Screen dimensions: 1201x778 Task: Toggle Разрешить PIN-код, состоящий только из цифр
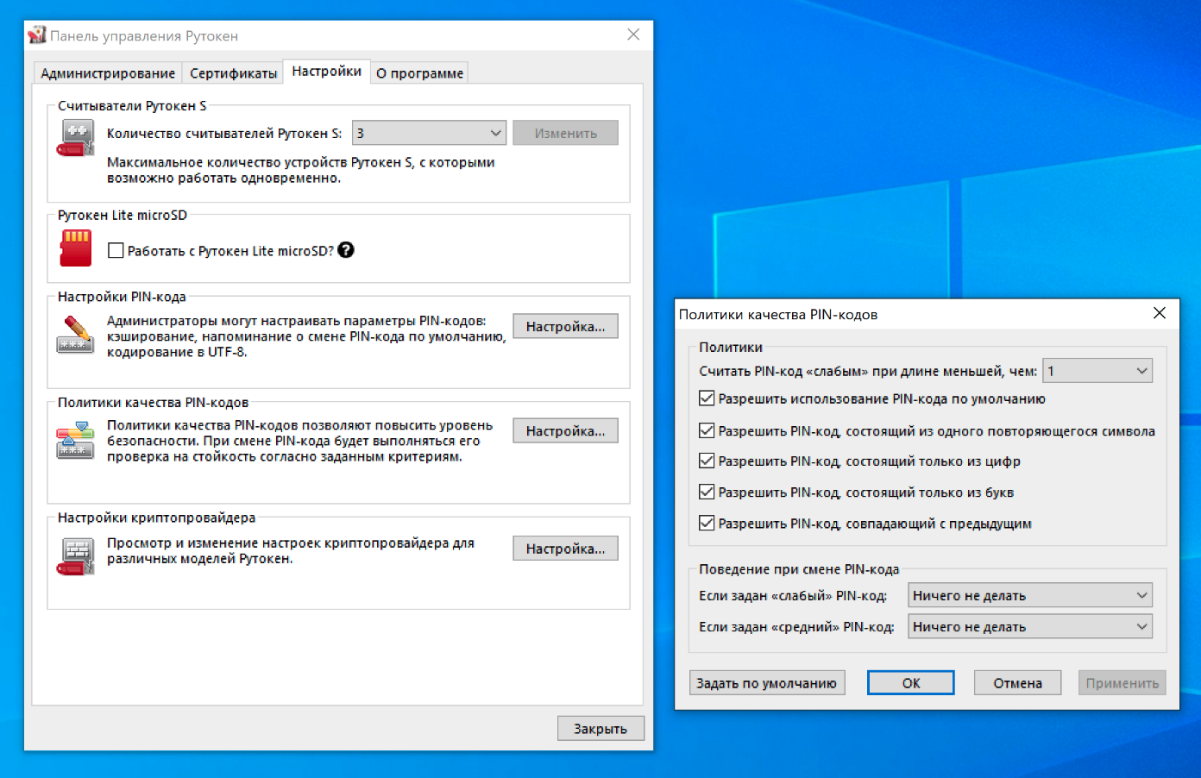click(x=707, y=462)
